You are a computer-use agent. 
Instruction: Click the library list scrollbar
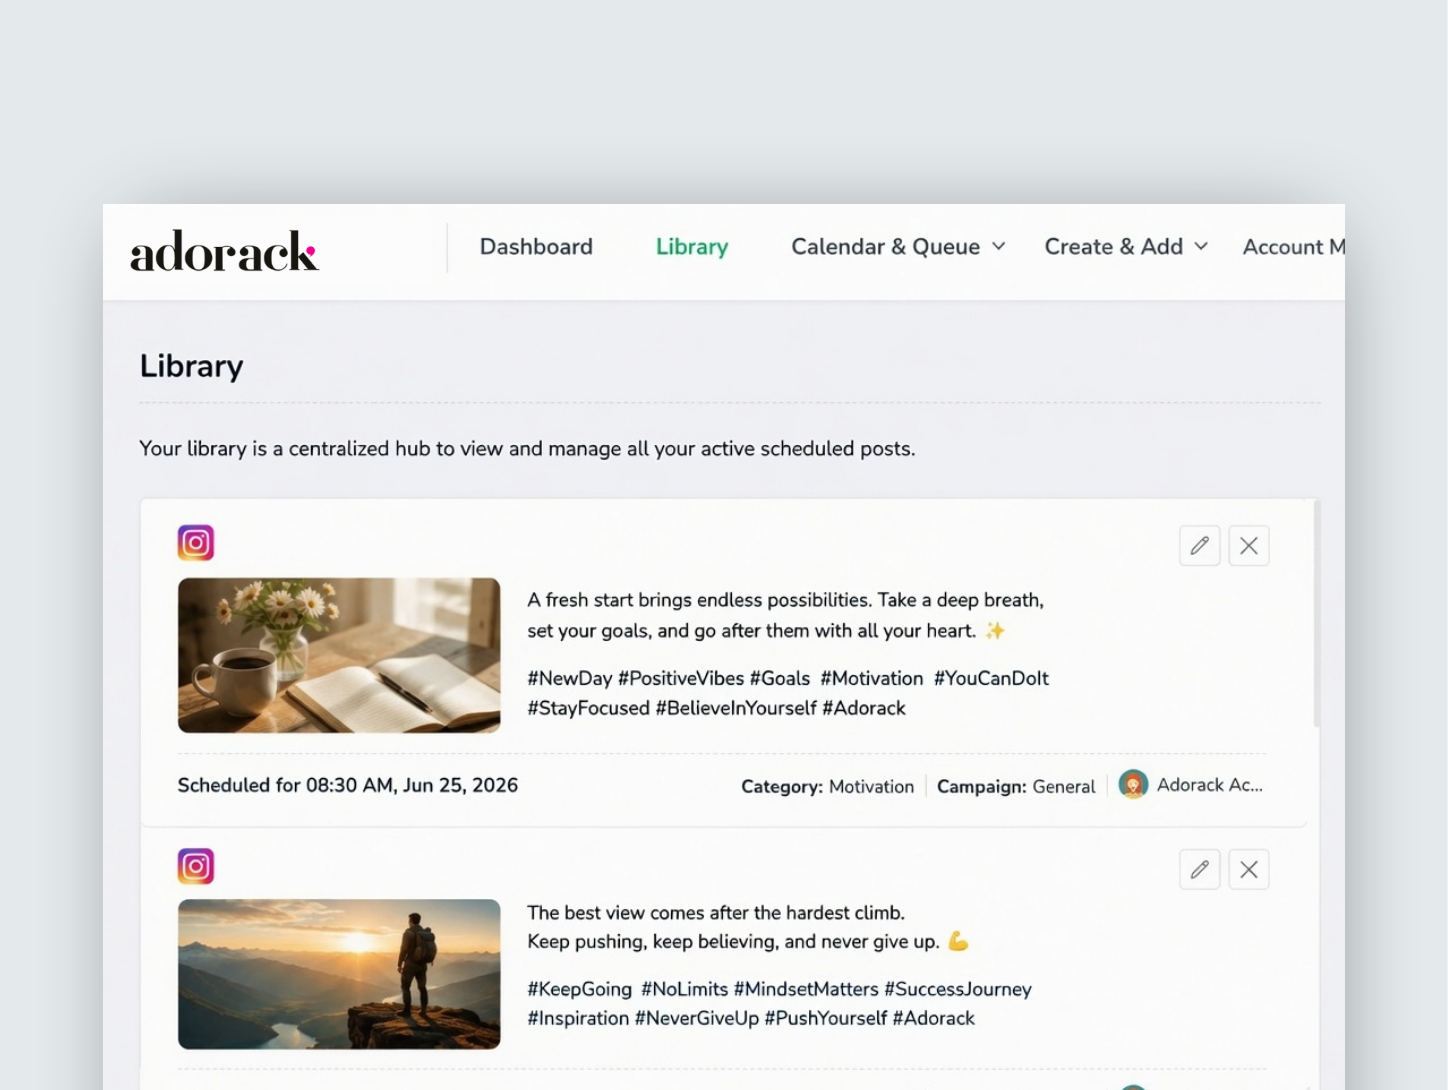coord(1317,614)
